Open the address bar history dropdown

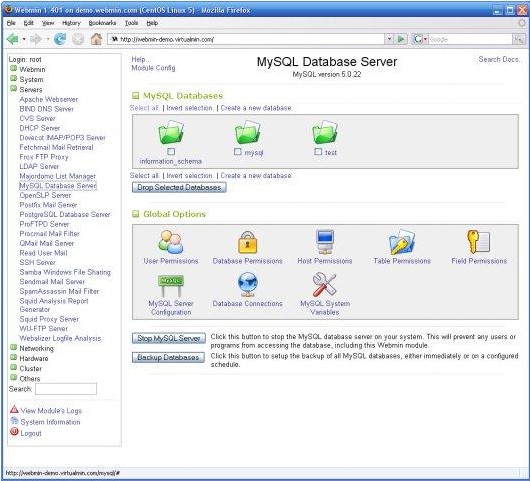389,39
